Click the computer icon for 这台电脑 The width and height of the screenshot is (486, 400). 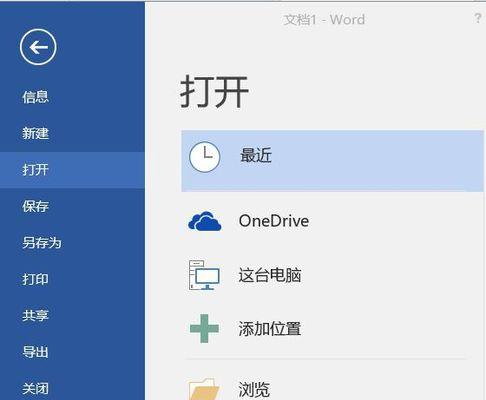[204, 275]
